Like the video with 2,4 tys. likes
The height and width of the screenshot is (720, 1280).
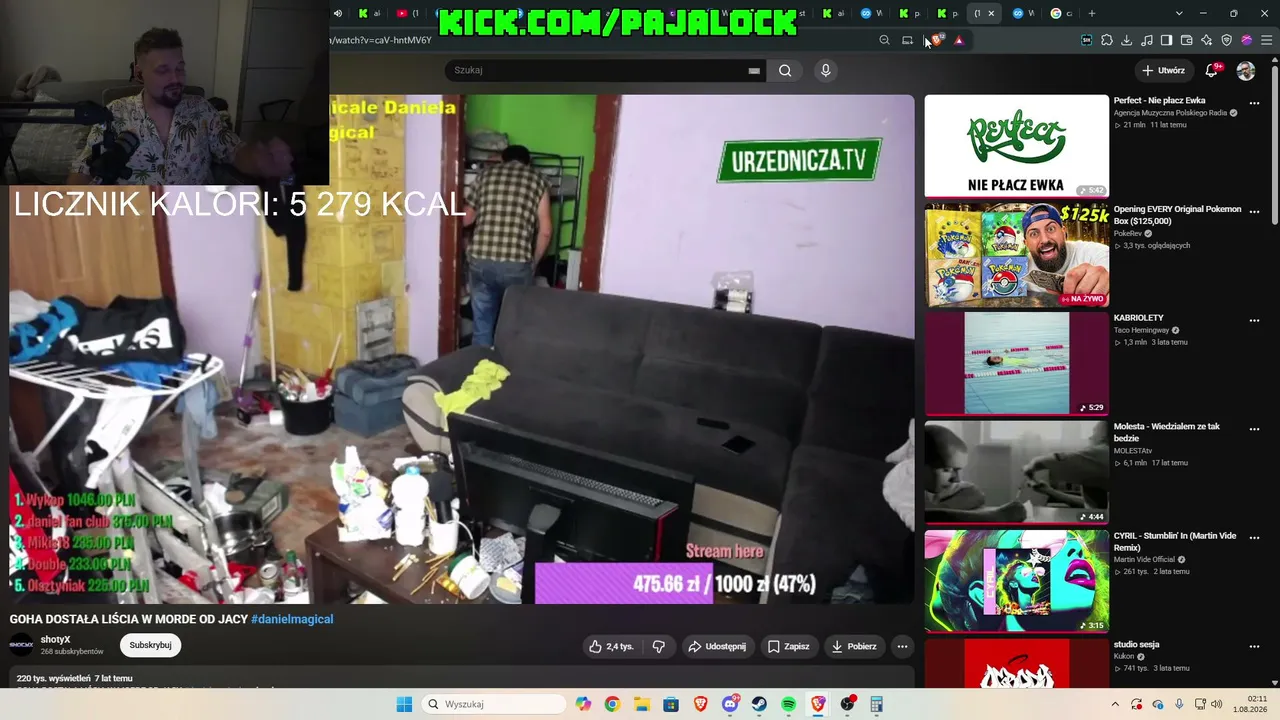(611, 646)
